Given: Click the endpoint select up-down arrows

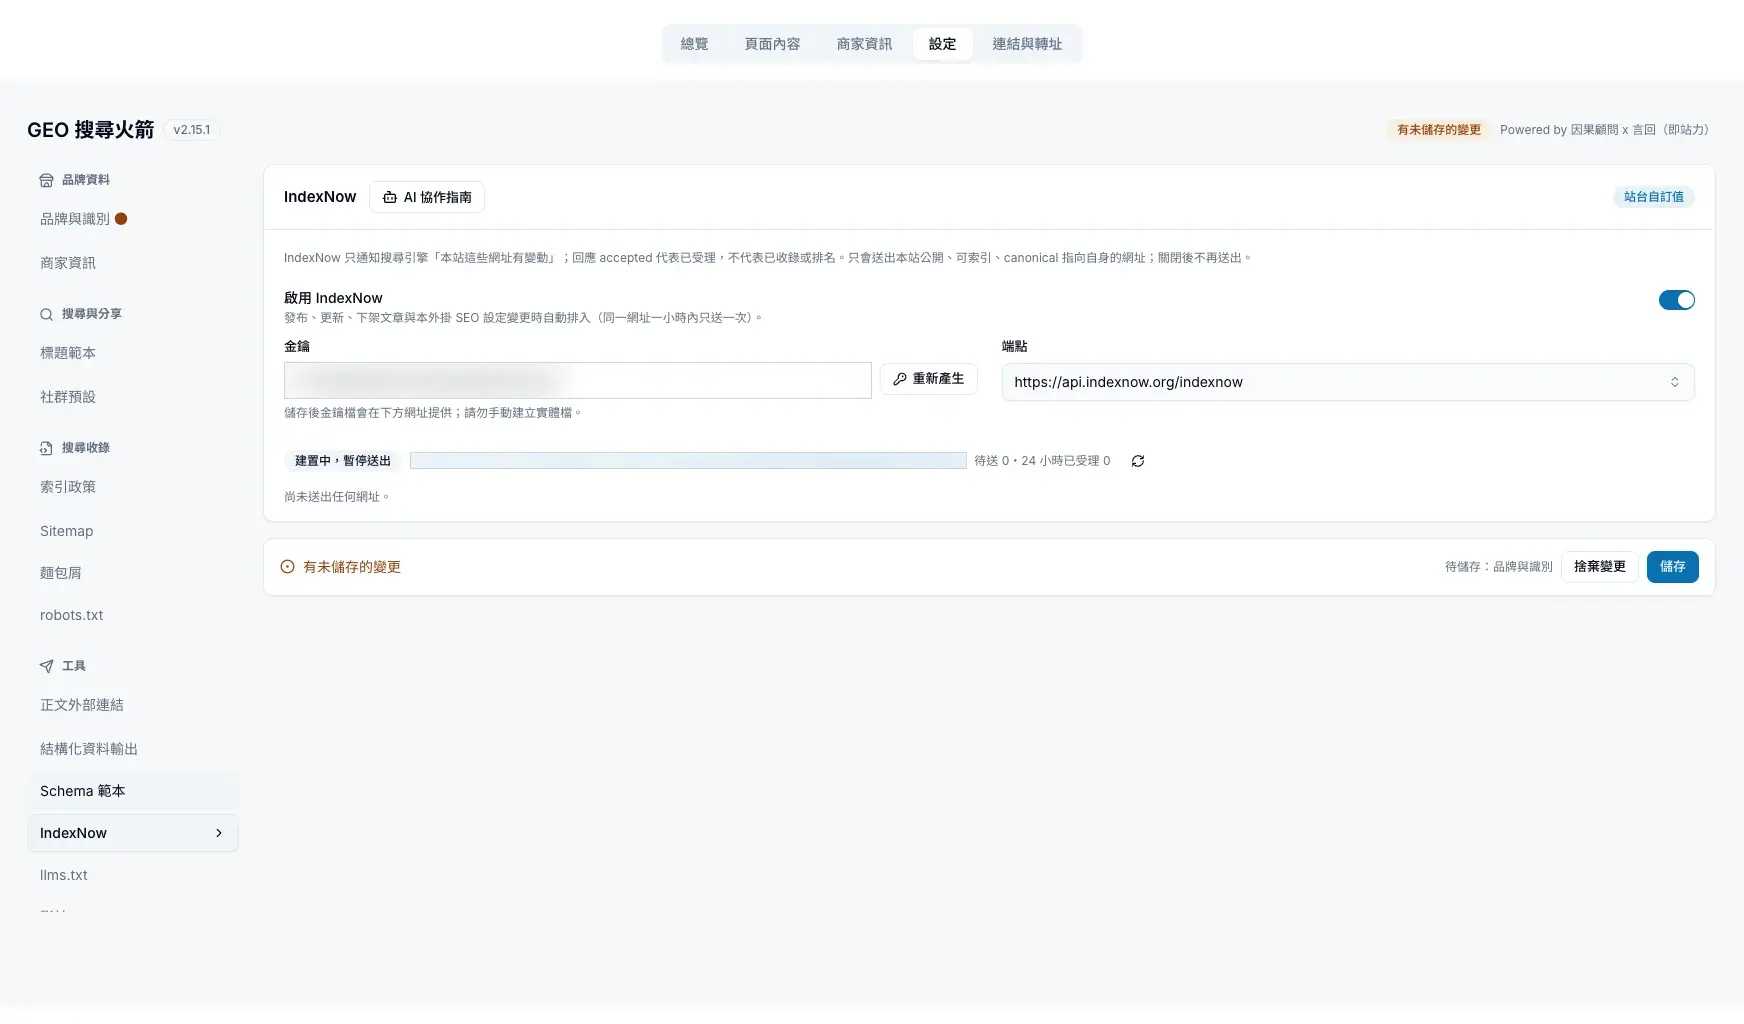Looking at the screenshot, I should coord(1674,382).
